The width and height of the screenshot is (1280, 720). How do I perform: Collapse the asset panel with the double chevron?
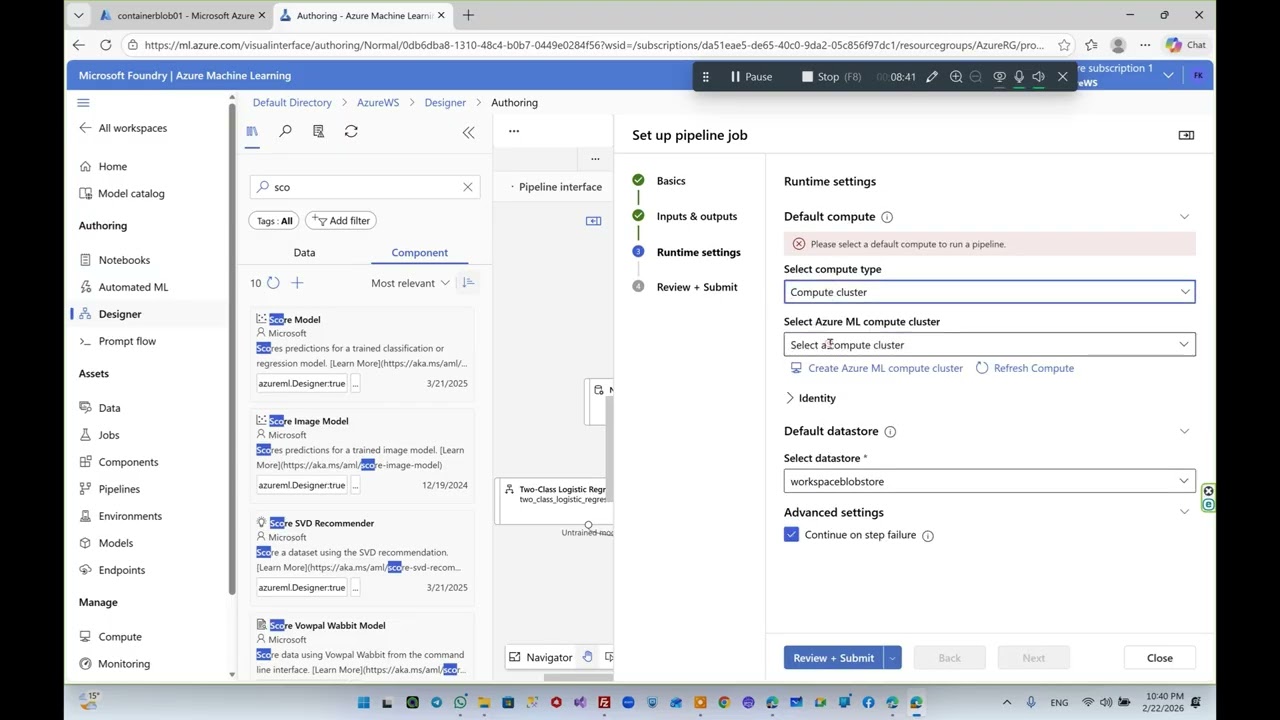468,131
